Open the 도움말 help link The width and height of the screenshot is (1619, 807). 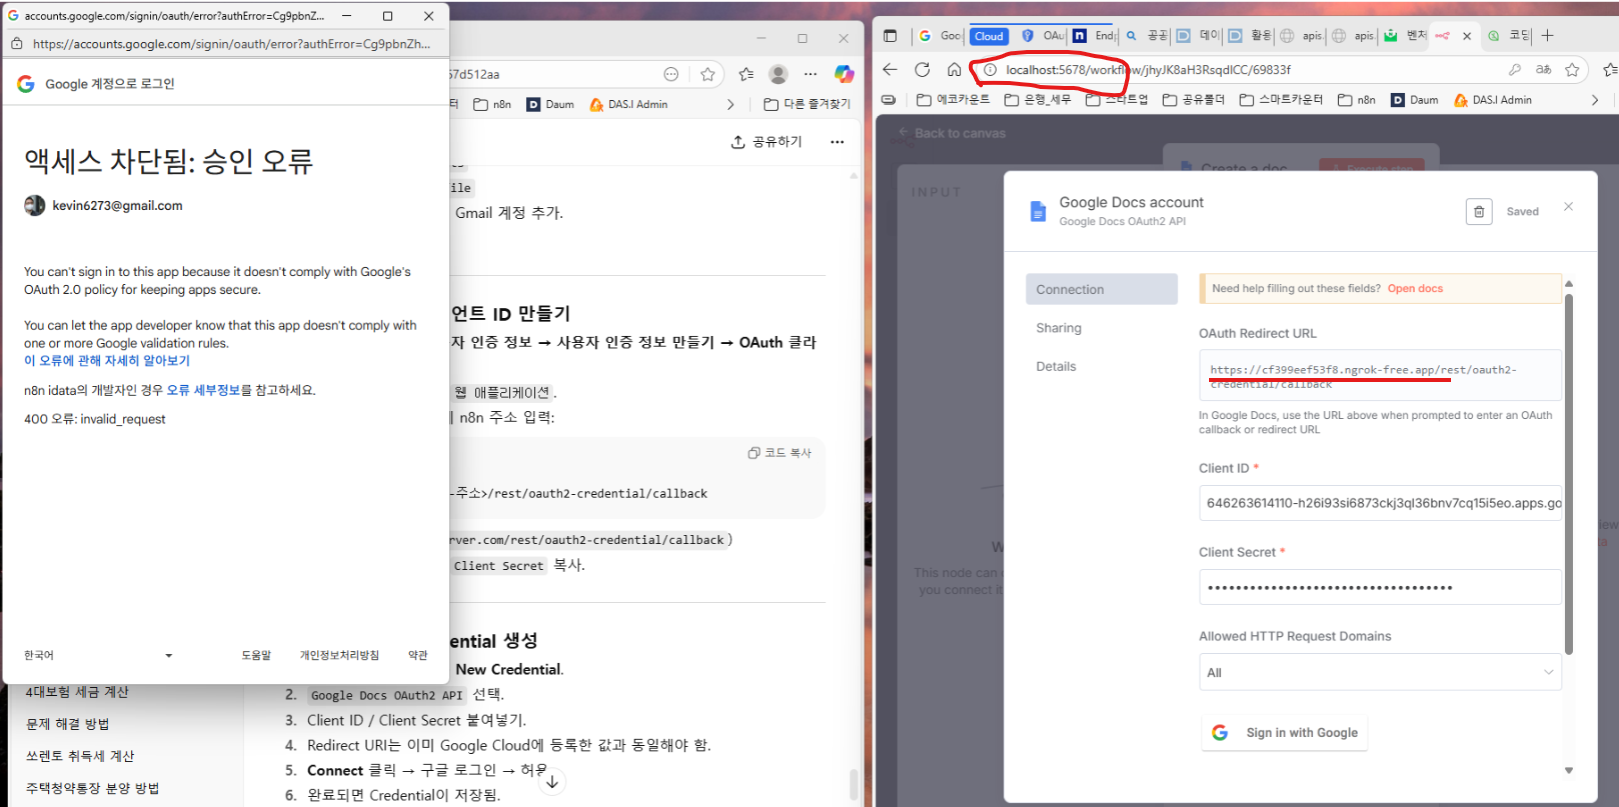coord(256,655)
